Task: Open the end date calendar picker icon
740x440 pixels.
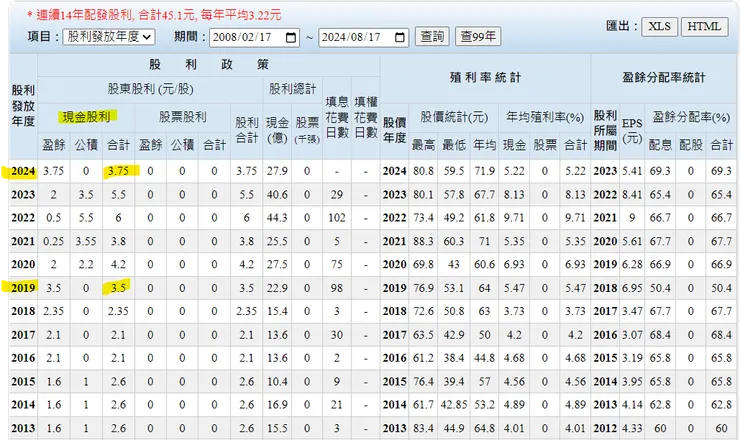Action: tap(399, 37)
